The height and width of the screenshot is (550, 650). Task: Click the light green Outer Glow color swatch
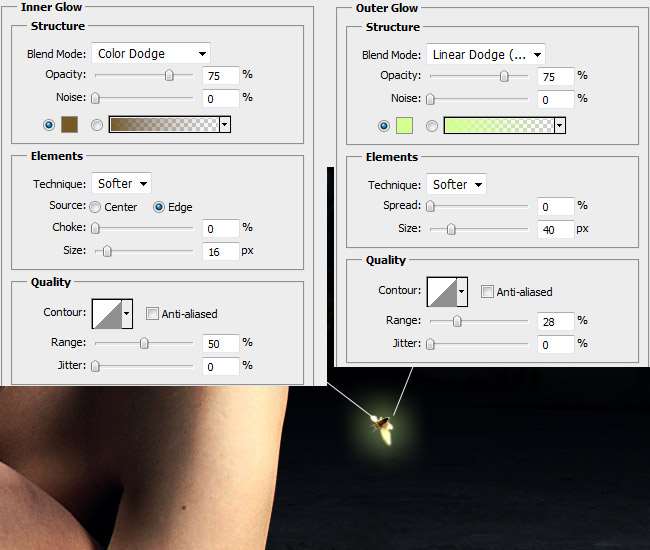[404, 125]
